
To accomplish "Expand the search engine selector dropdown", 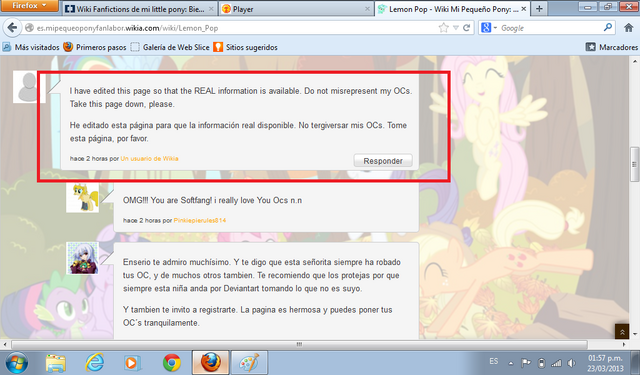I will [489, 28].
